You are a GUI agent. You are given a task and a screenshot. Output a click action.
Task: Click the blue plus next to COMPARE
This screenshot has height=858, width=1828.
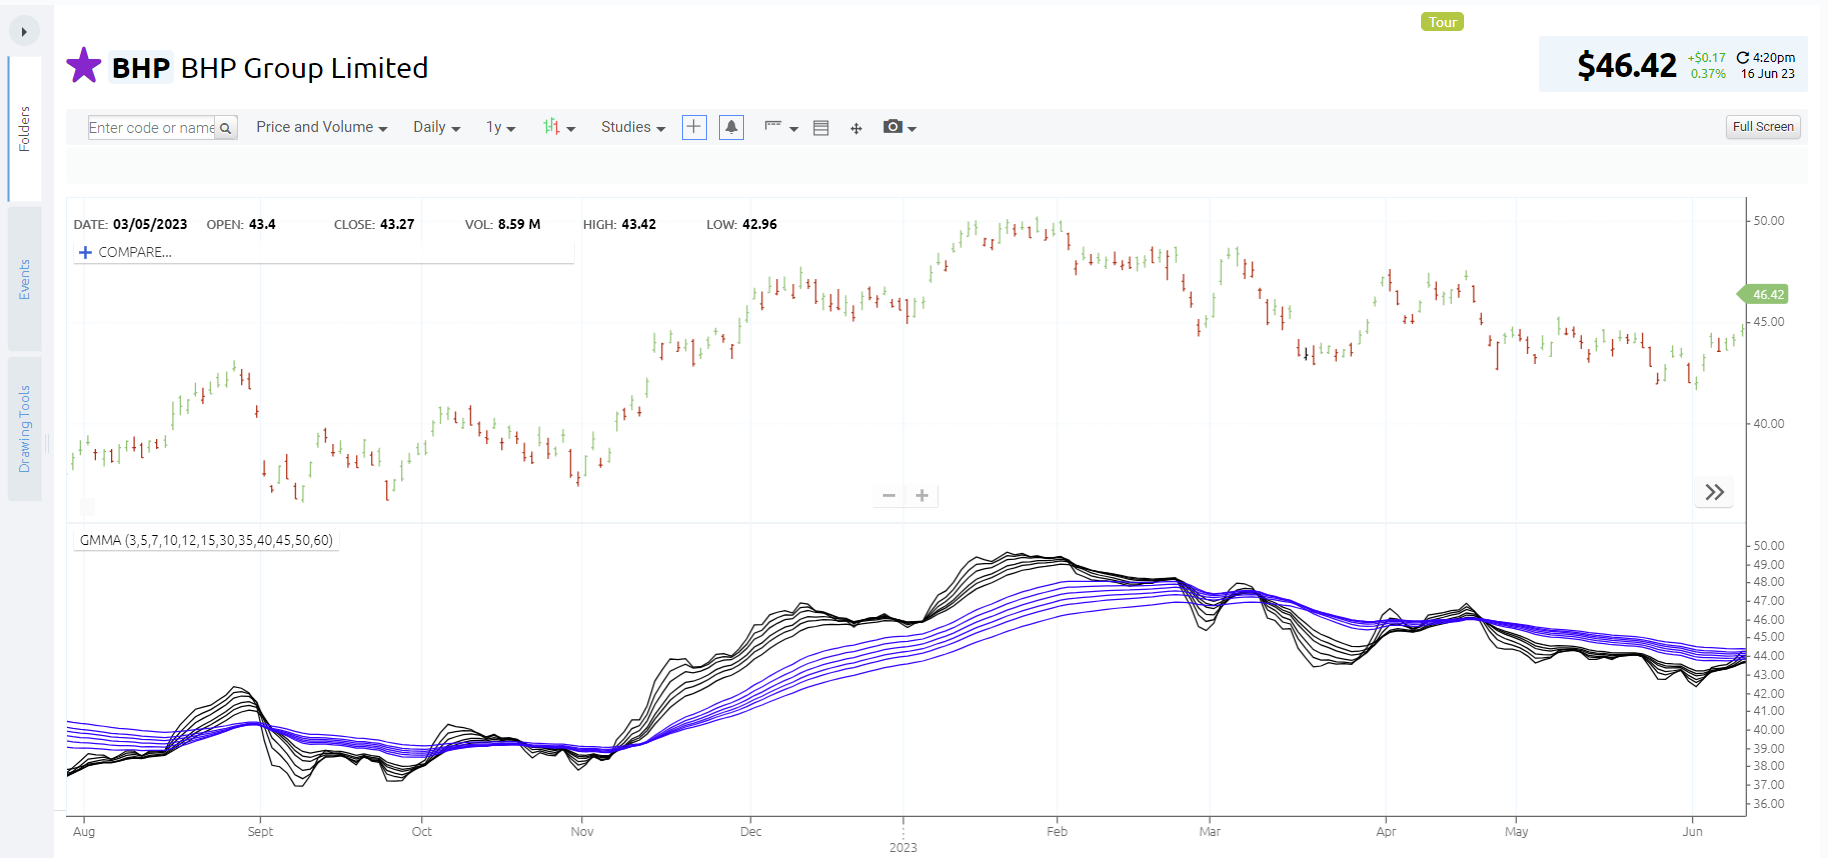point(85,252)
